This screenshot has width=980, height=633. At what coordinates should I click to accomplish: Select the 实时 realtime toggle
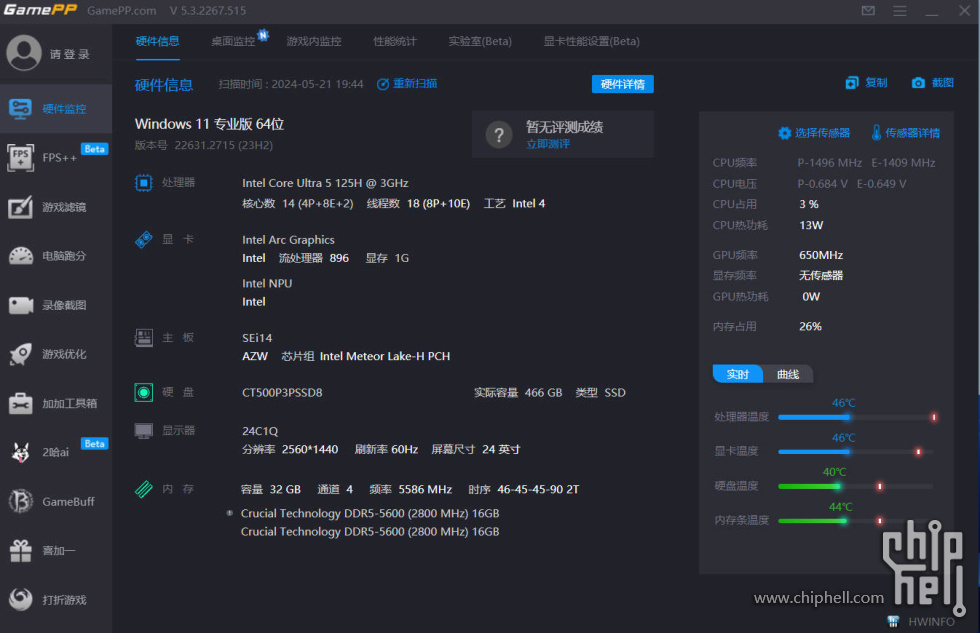tap(738, 374)
